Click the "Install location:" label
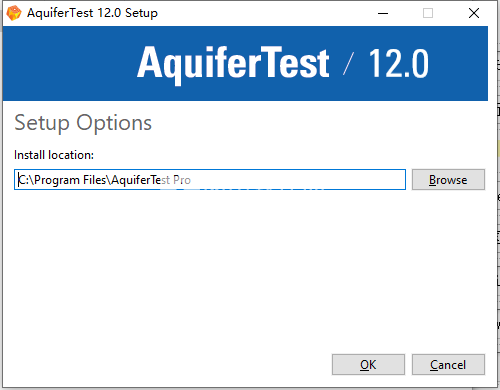 click(x=54, y=155)
